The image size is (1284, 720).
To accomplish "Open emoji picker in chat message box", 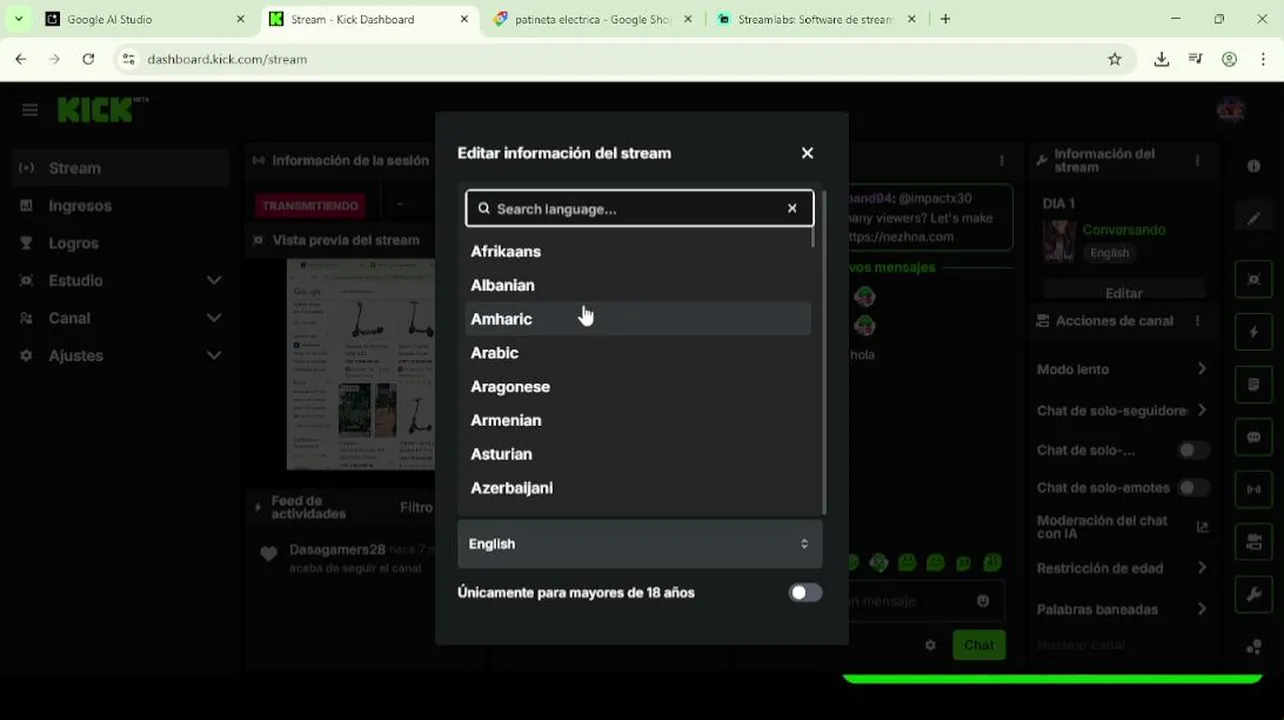I will 983,601.
